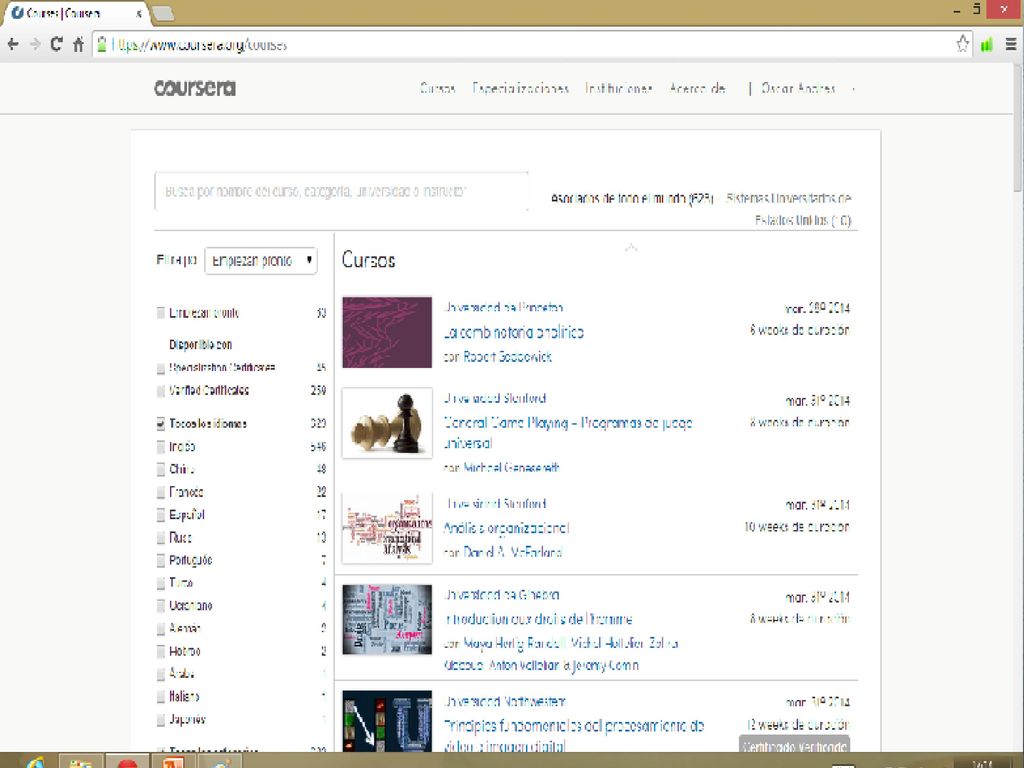Enable the Ruso language filter

click(x=161, y=538)
